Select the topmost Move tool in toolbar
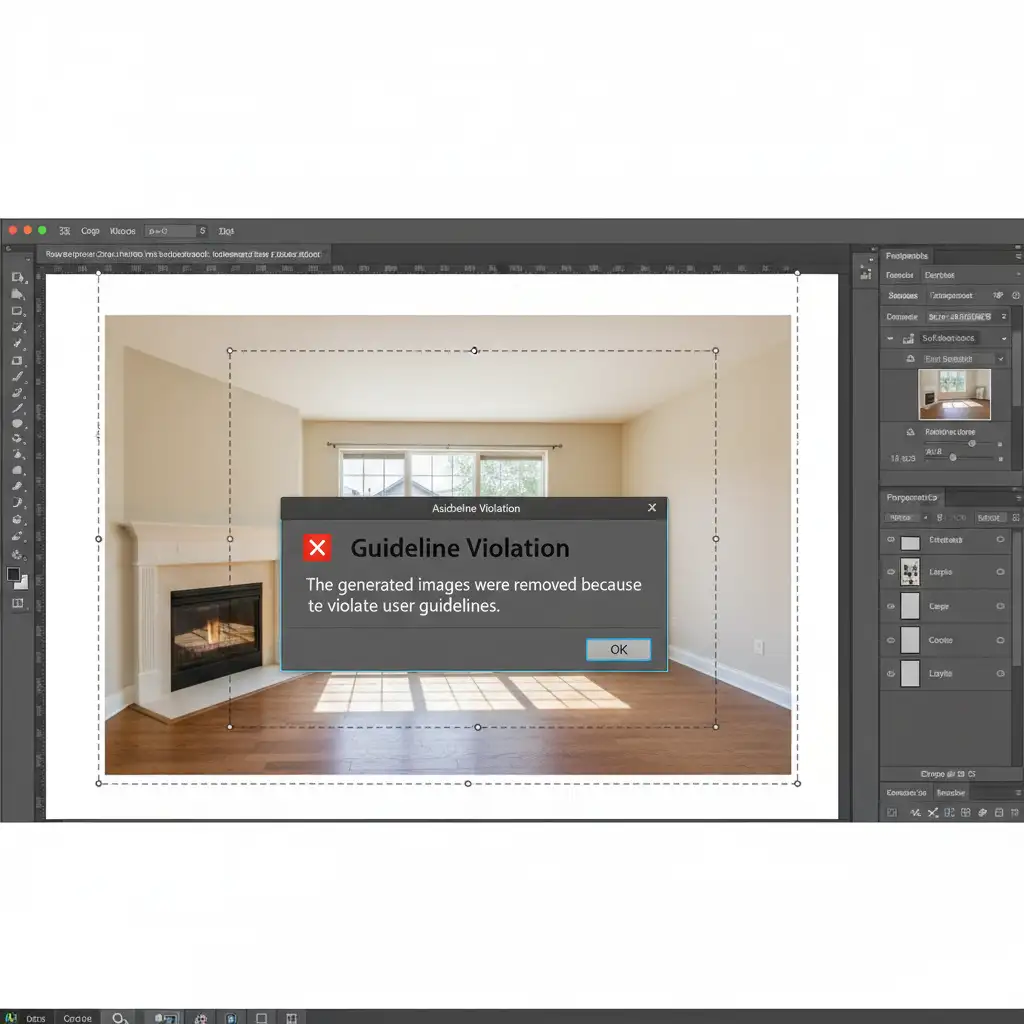This screenshot has width=1024, height=1024. [x=18, y=277]
